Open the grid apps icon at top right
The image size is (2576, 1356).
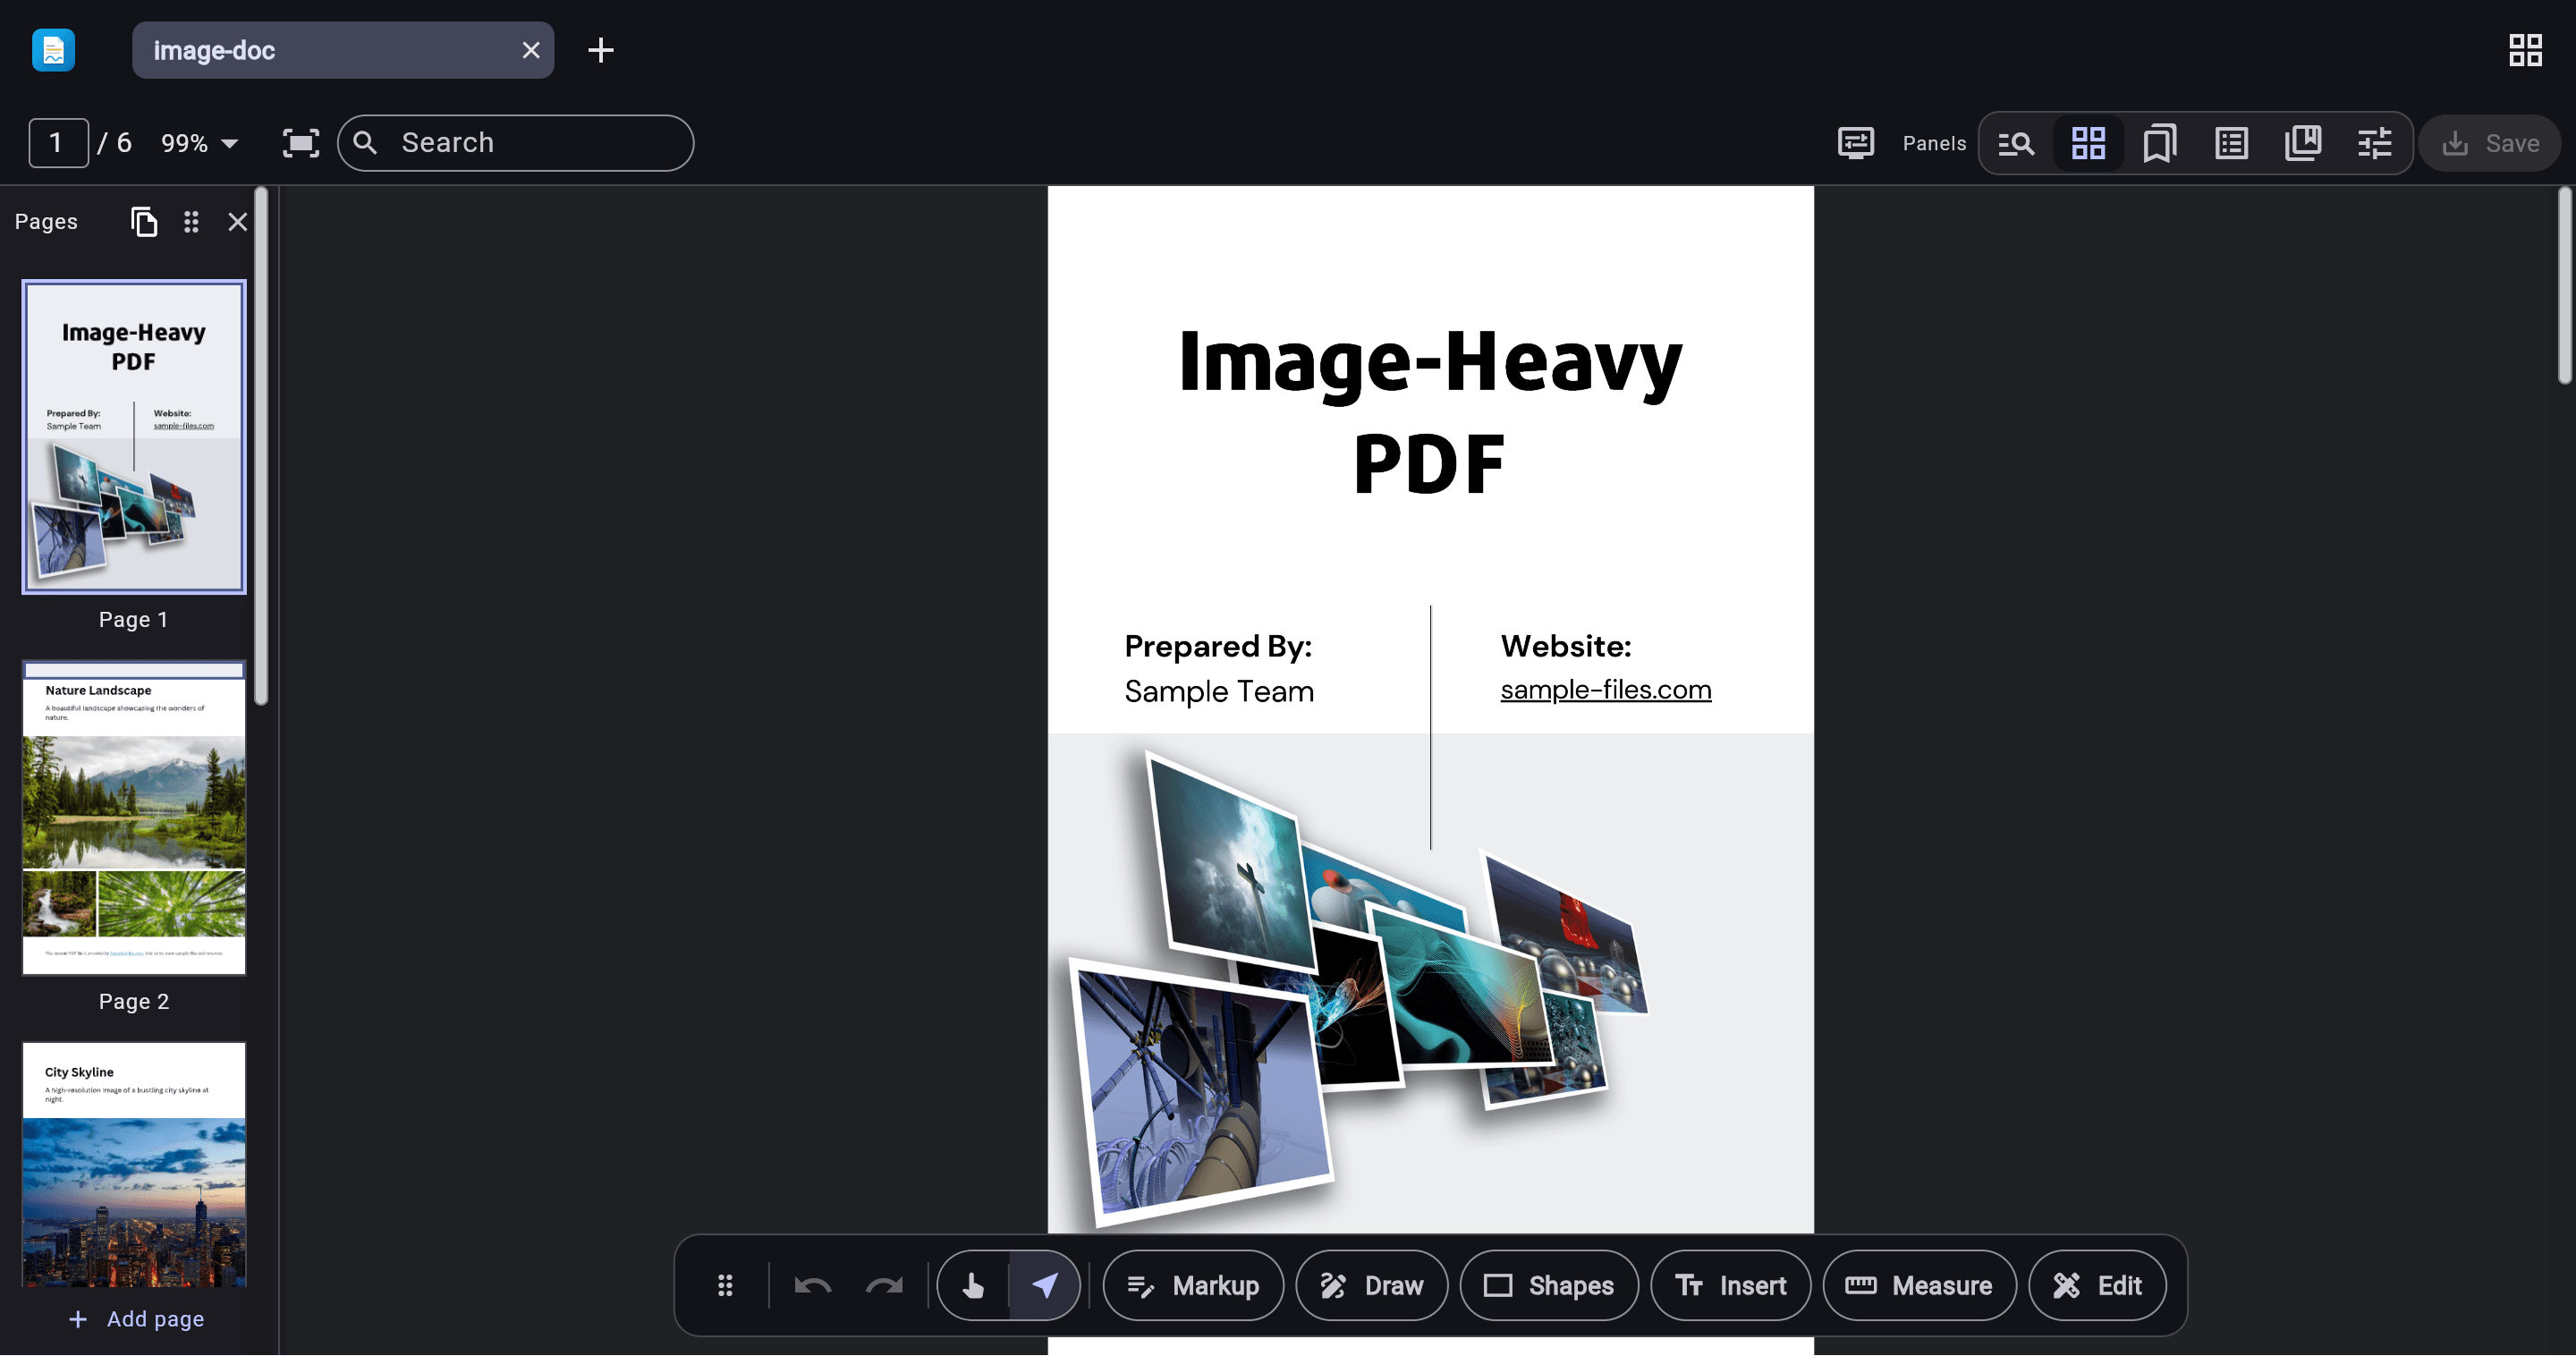pyautogui.click(x=2525, y=50)
